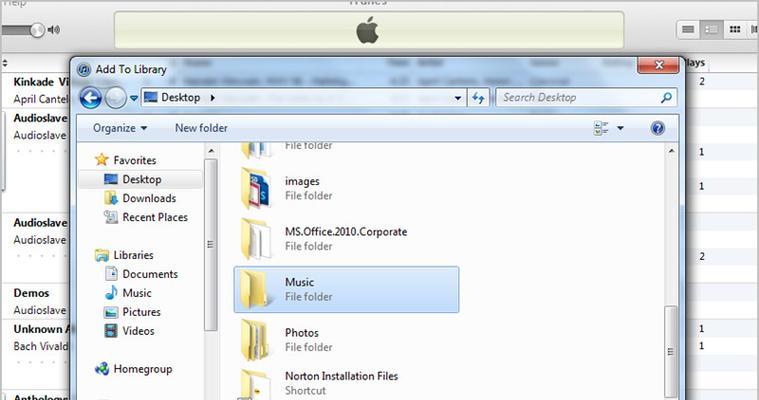759x400 pixels.
Task: Select Kinkade album row in iTunes
Action: click(x=41, y=82)
